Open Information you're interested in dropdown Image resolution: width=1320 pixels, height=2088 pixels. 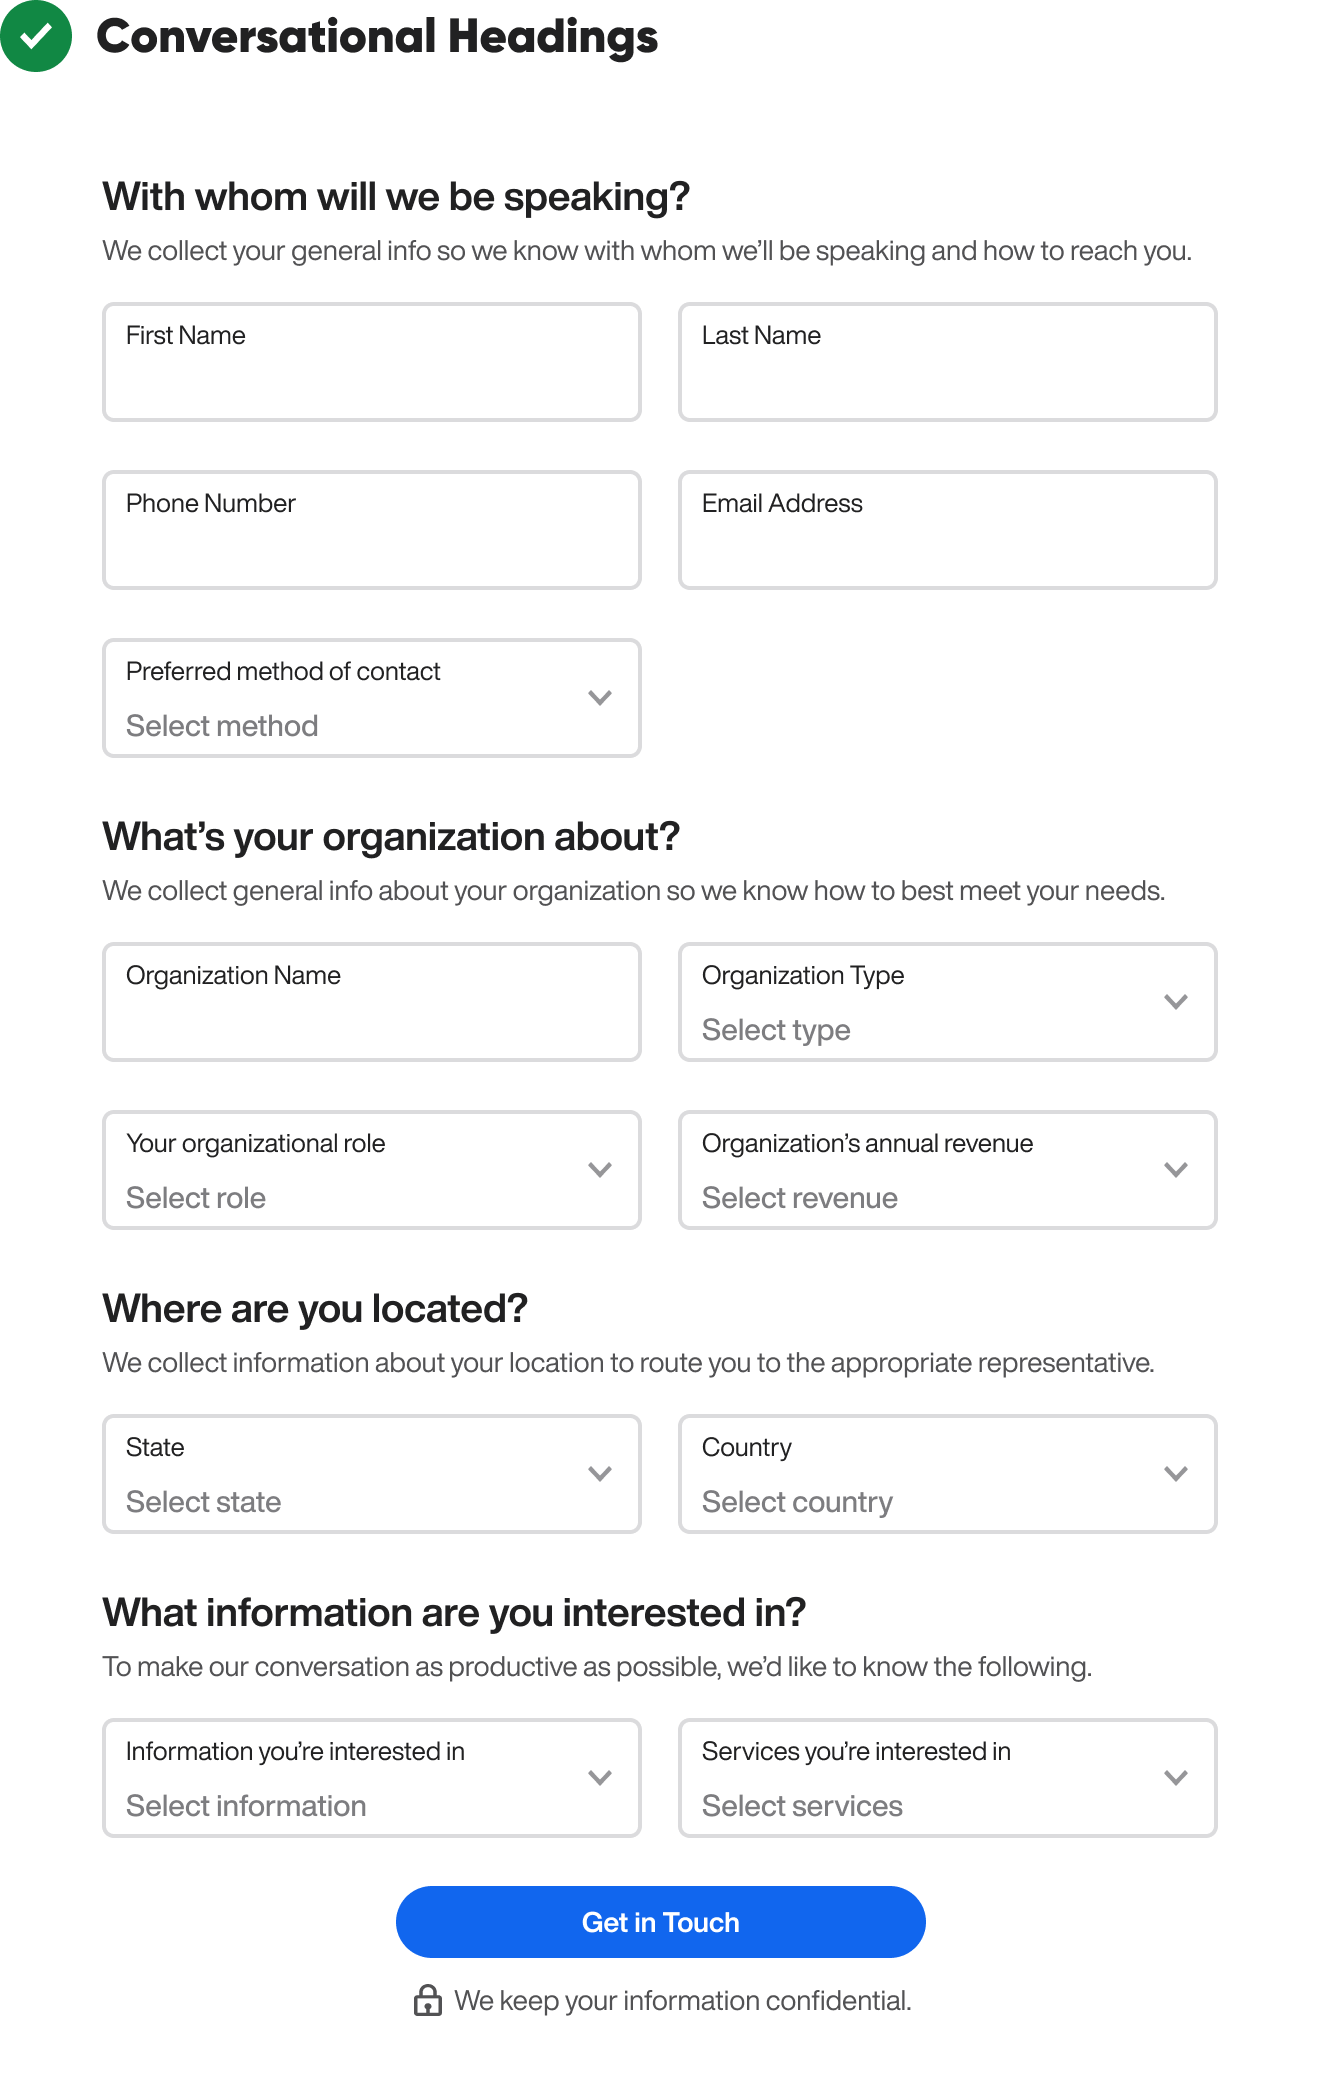point(372,1778)
